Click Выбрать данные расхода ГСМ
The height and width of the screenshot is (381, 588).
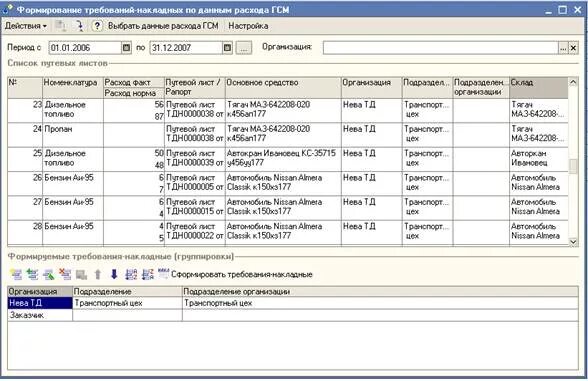(x=163, y=26)
